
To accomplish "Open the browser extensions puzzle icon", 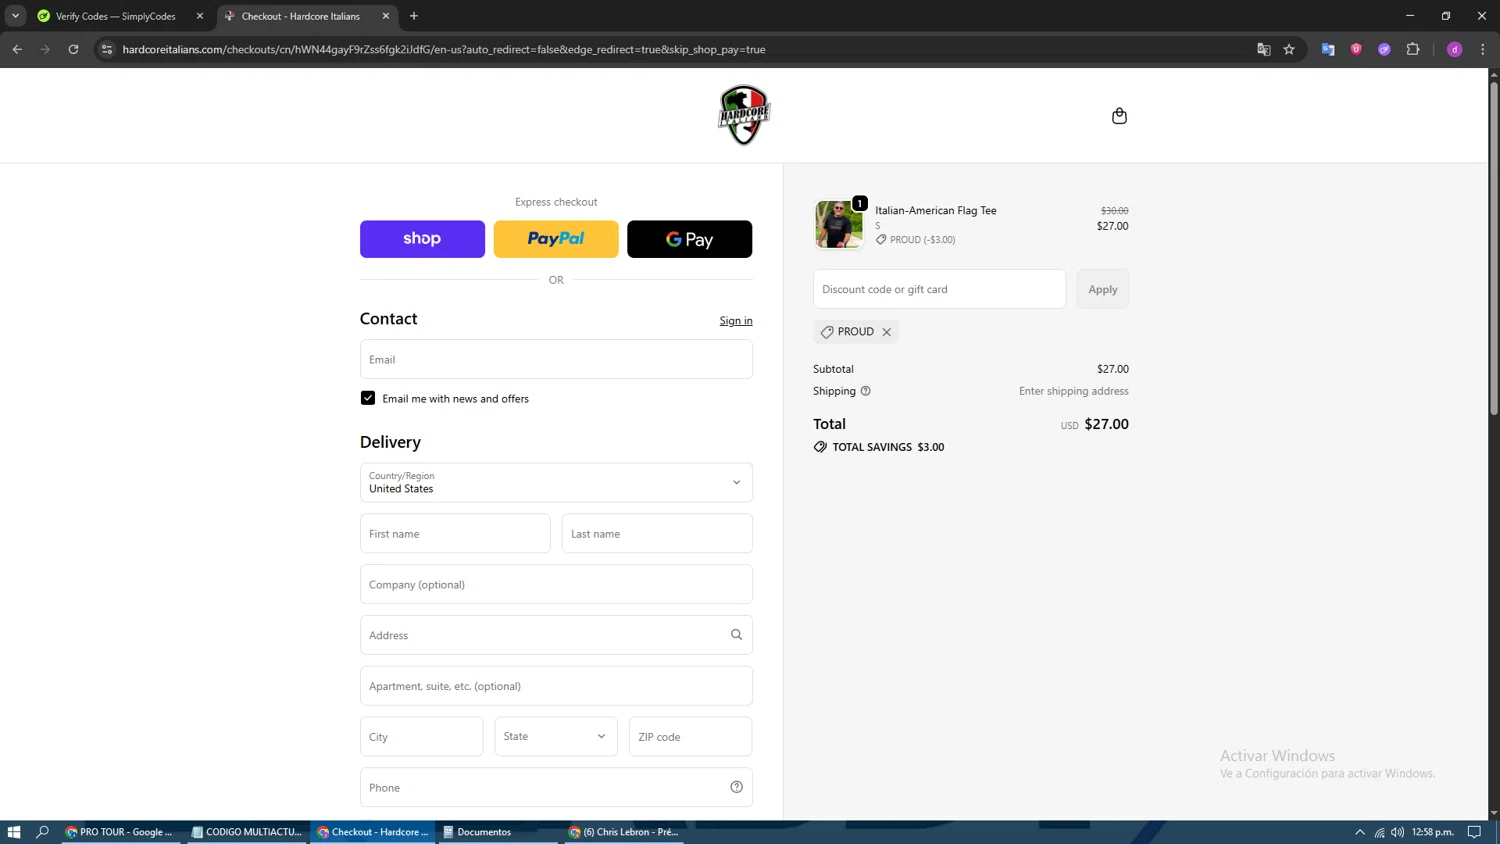I will (x=1412, y=49).
